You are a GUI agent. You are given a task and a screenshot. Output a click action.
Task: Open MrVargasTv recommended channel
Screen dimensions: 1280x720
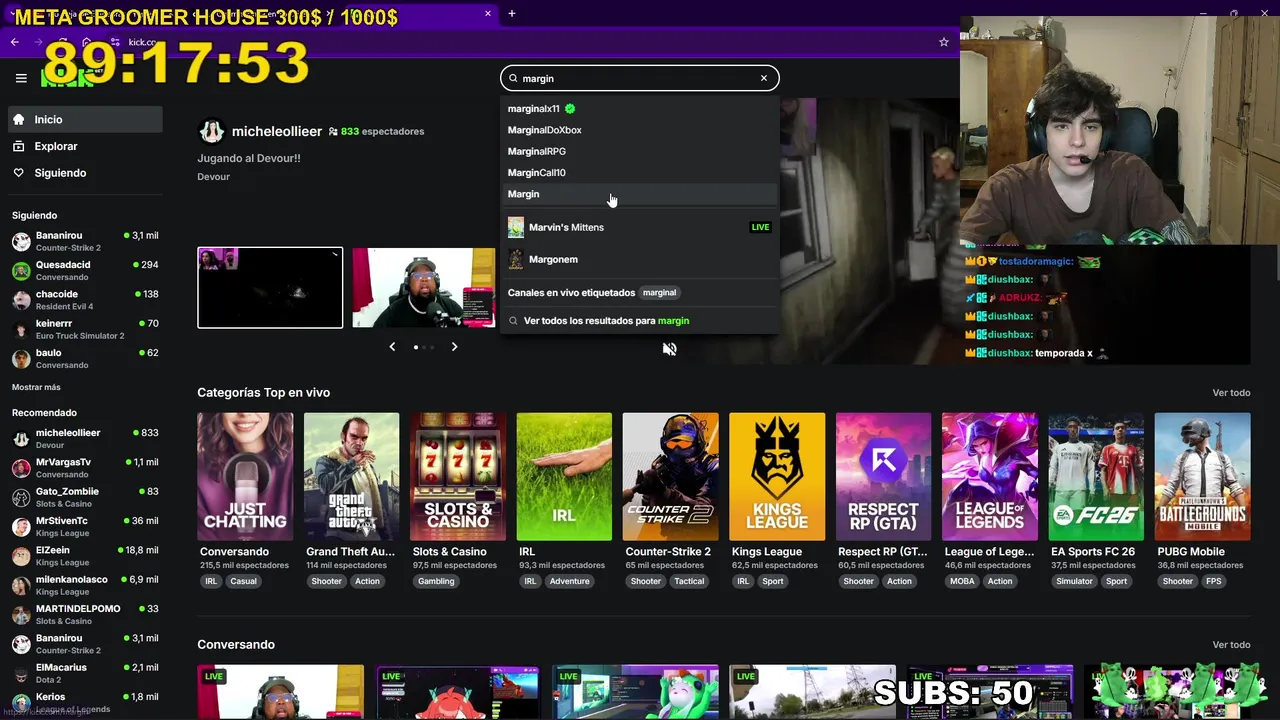(85, 468)
